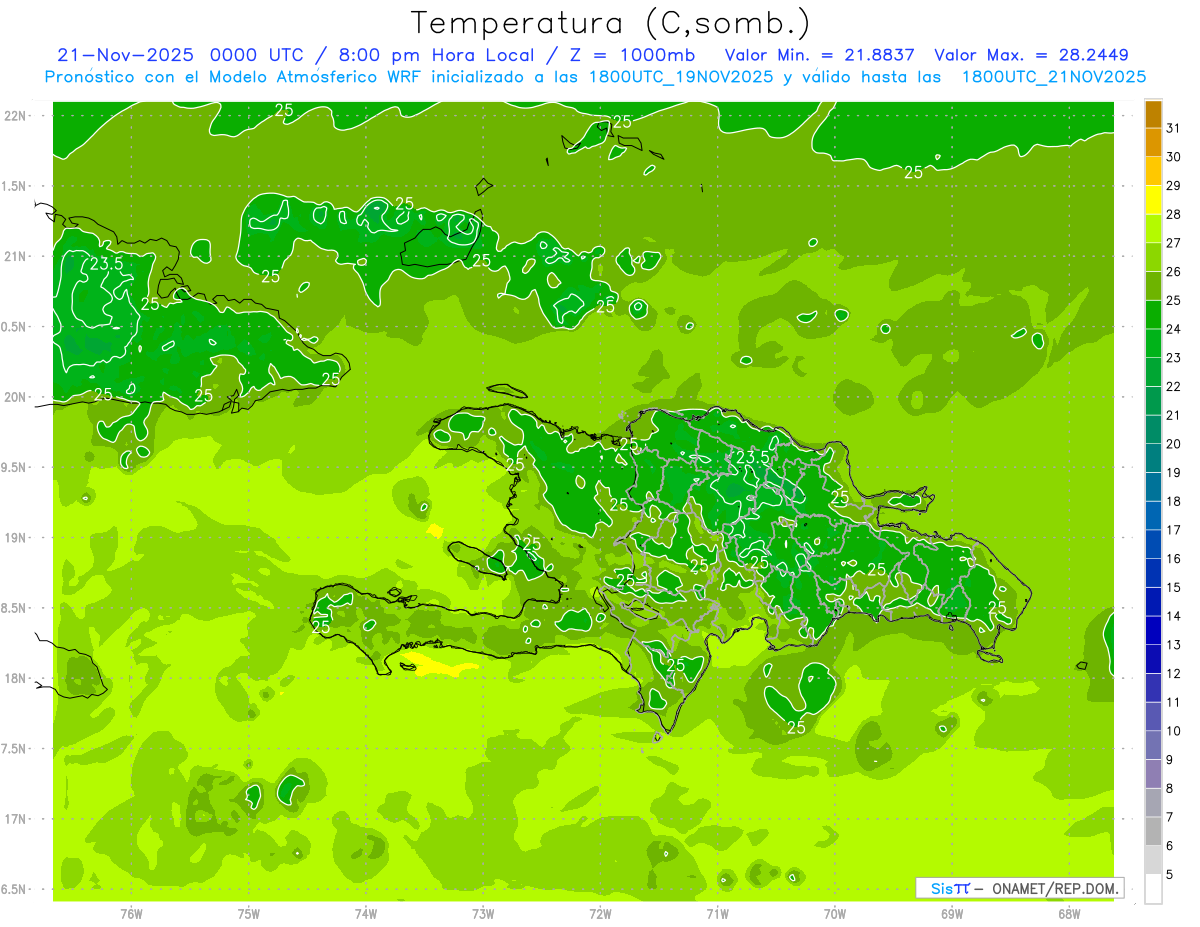This screenshot has width=1200, height=927.
Task: Click the '72W' longitude axis label
Action: (x=600, y=914)
